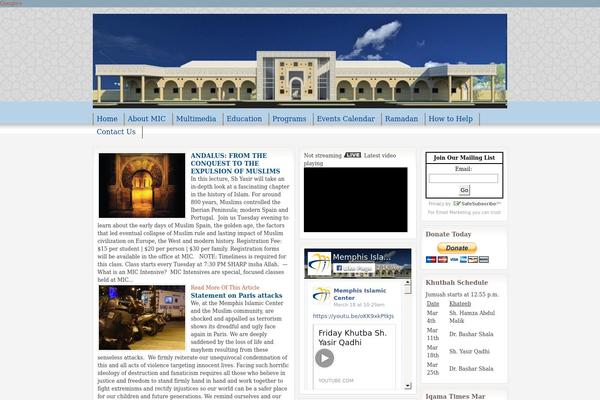Image resolution: width=600 pixels, height=400 pixels.
Task: Focus the mailing list Email field
Action: pyautogui.click(x=463, y=178)
